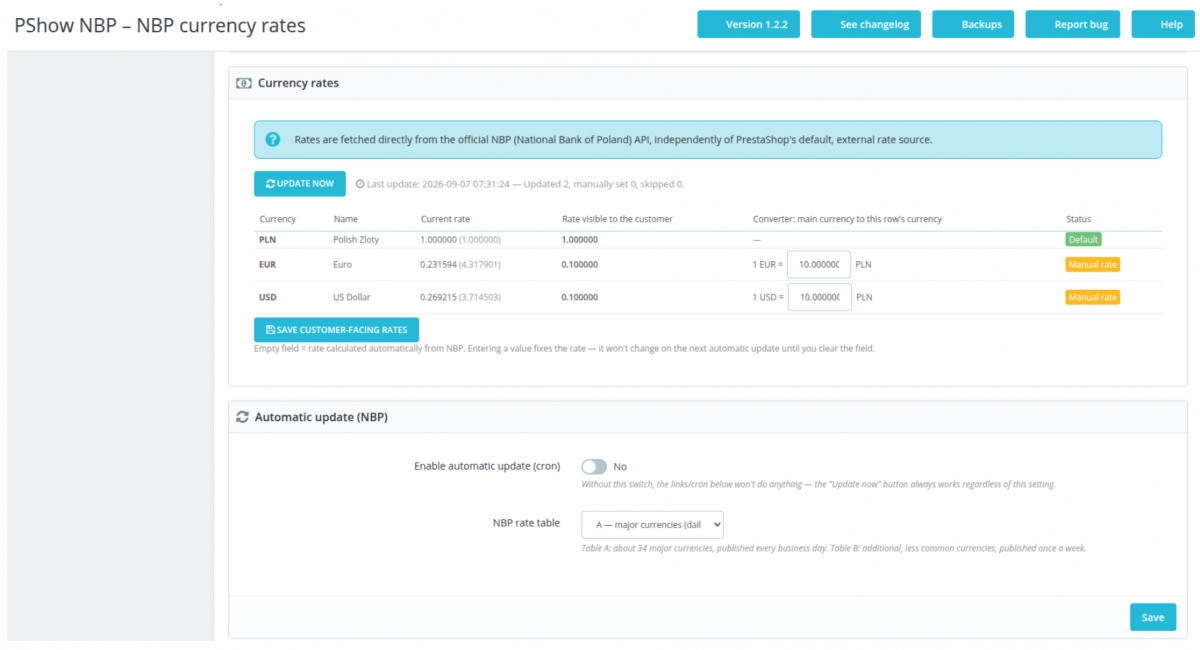The height and width of the screenshot is (650, 1200).
Task: Open the NBP rate table dropdown
Action: [x=652, y=524]
